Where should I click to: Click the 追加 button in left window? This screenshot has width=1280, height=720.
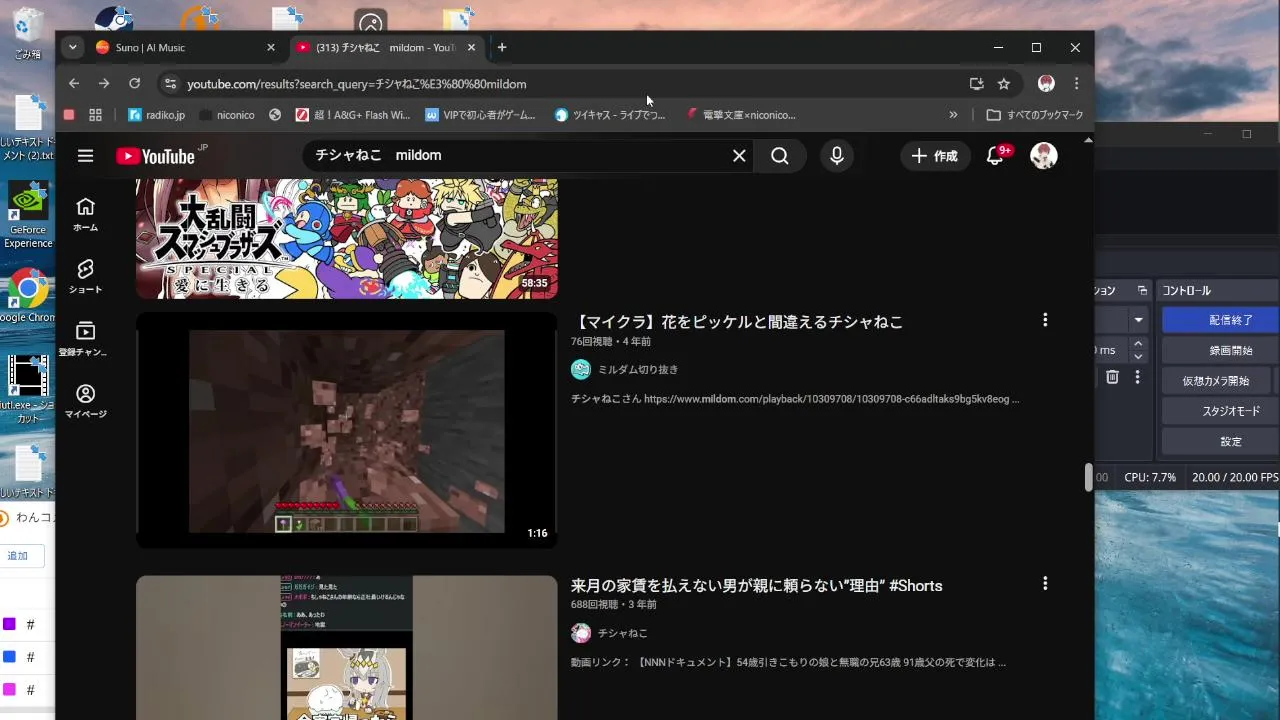(18, 556)
